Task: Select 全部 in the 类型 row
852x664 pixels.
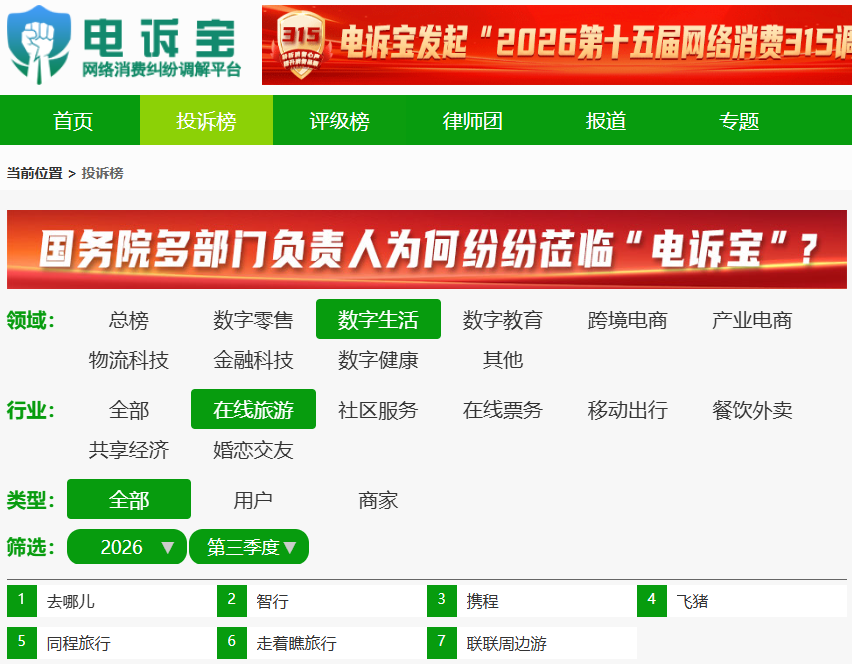Action: [x=129, y=499]
